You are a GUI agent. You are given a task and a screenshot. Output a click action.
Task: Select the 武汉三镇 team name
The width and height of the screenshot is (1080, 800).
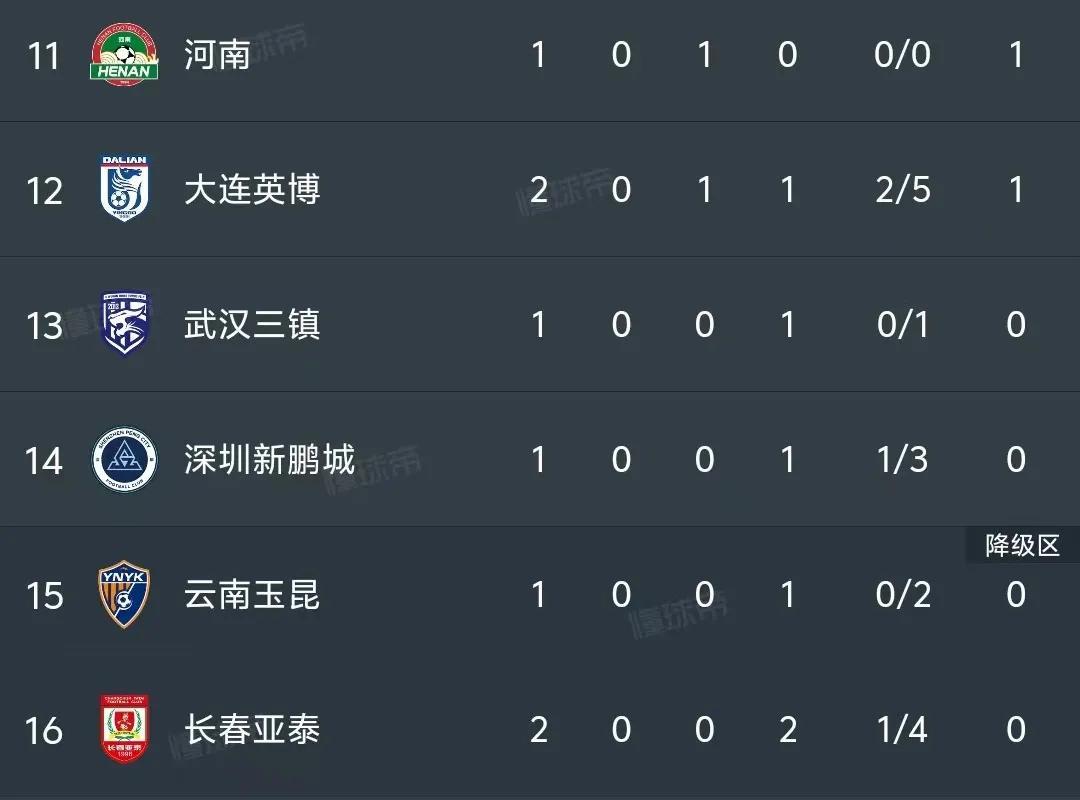click(251, 325)
